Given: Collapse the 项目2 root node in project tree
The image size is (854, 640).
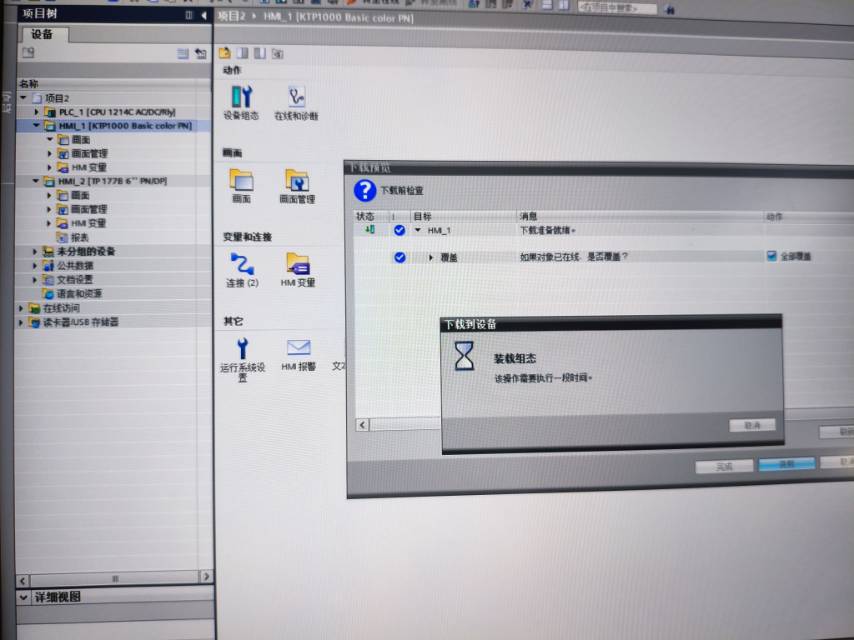Looking at the screenshot, I should [23, 97].
